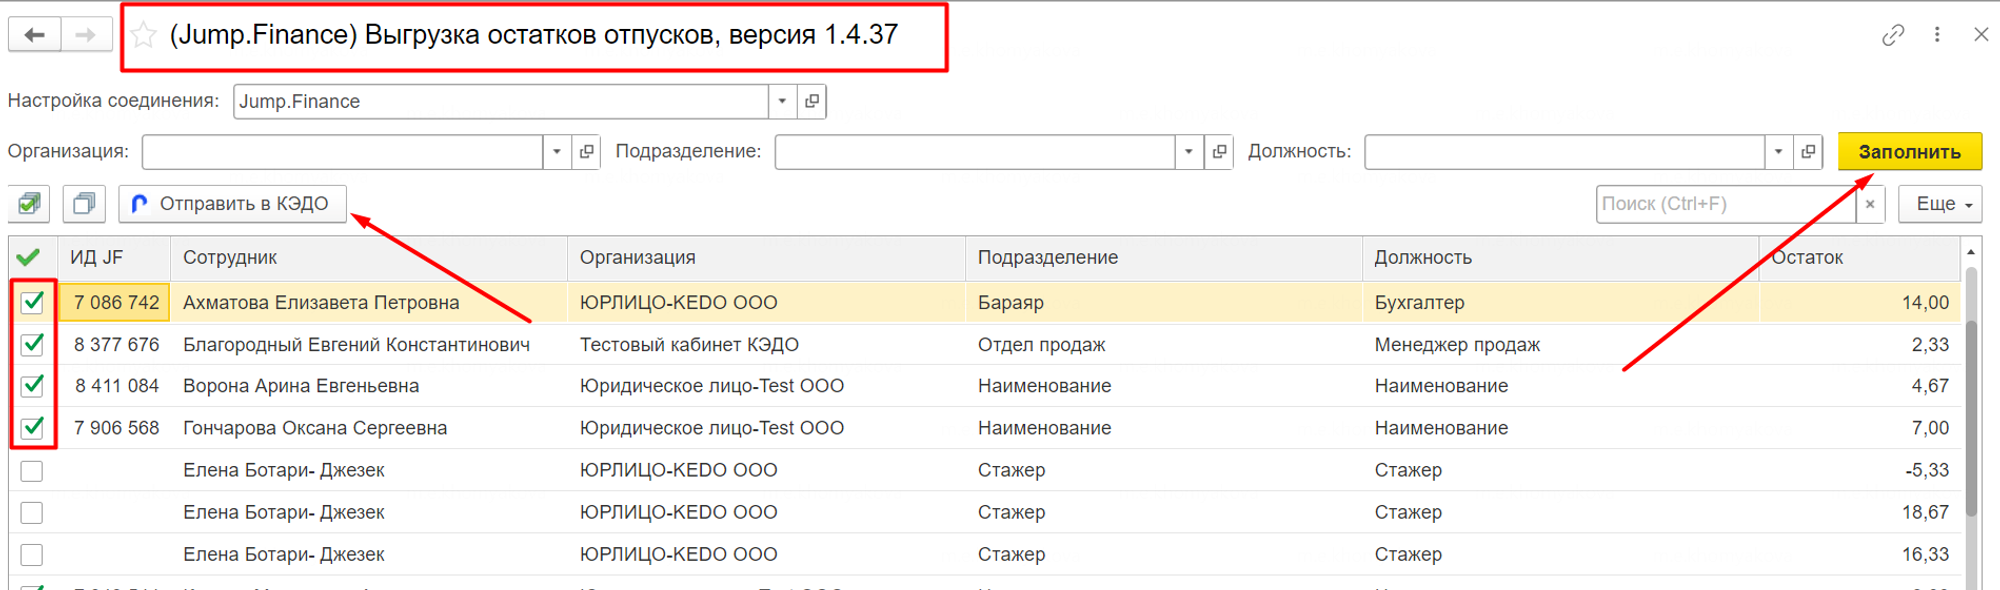
Task: Open the Еще menu
Action: point(1940,204)
